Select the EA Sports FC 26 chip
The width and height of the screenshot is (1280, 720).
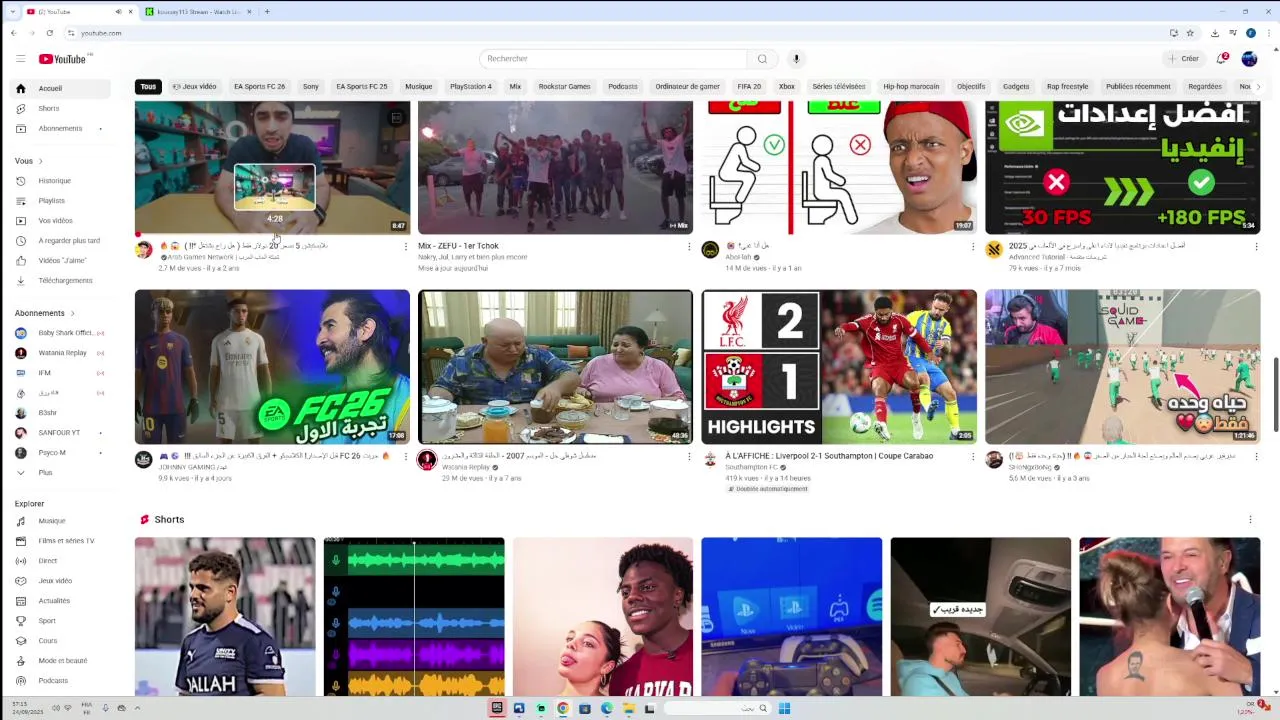259,87
